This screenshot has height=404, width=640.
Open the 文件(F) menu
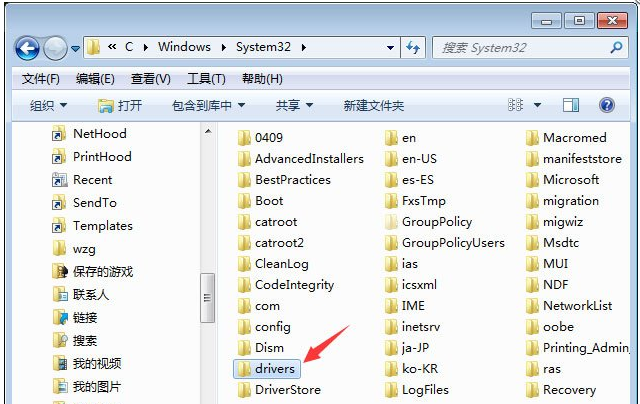point(41,79)
